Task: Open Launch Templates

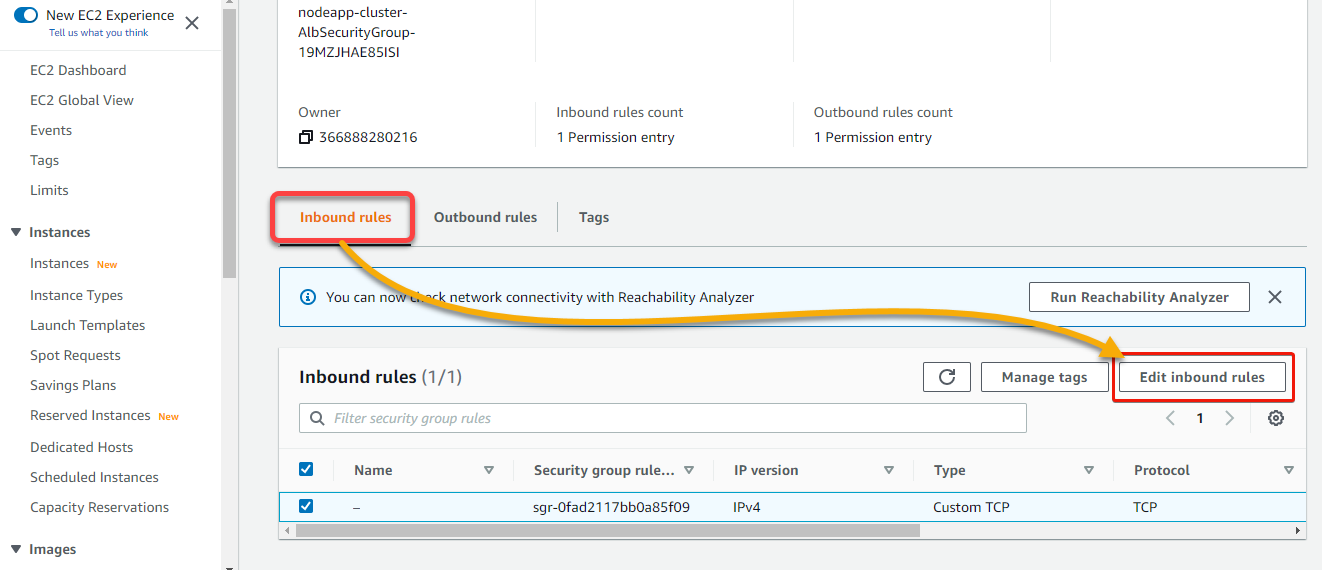Action: tap(88, 325)
